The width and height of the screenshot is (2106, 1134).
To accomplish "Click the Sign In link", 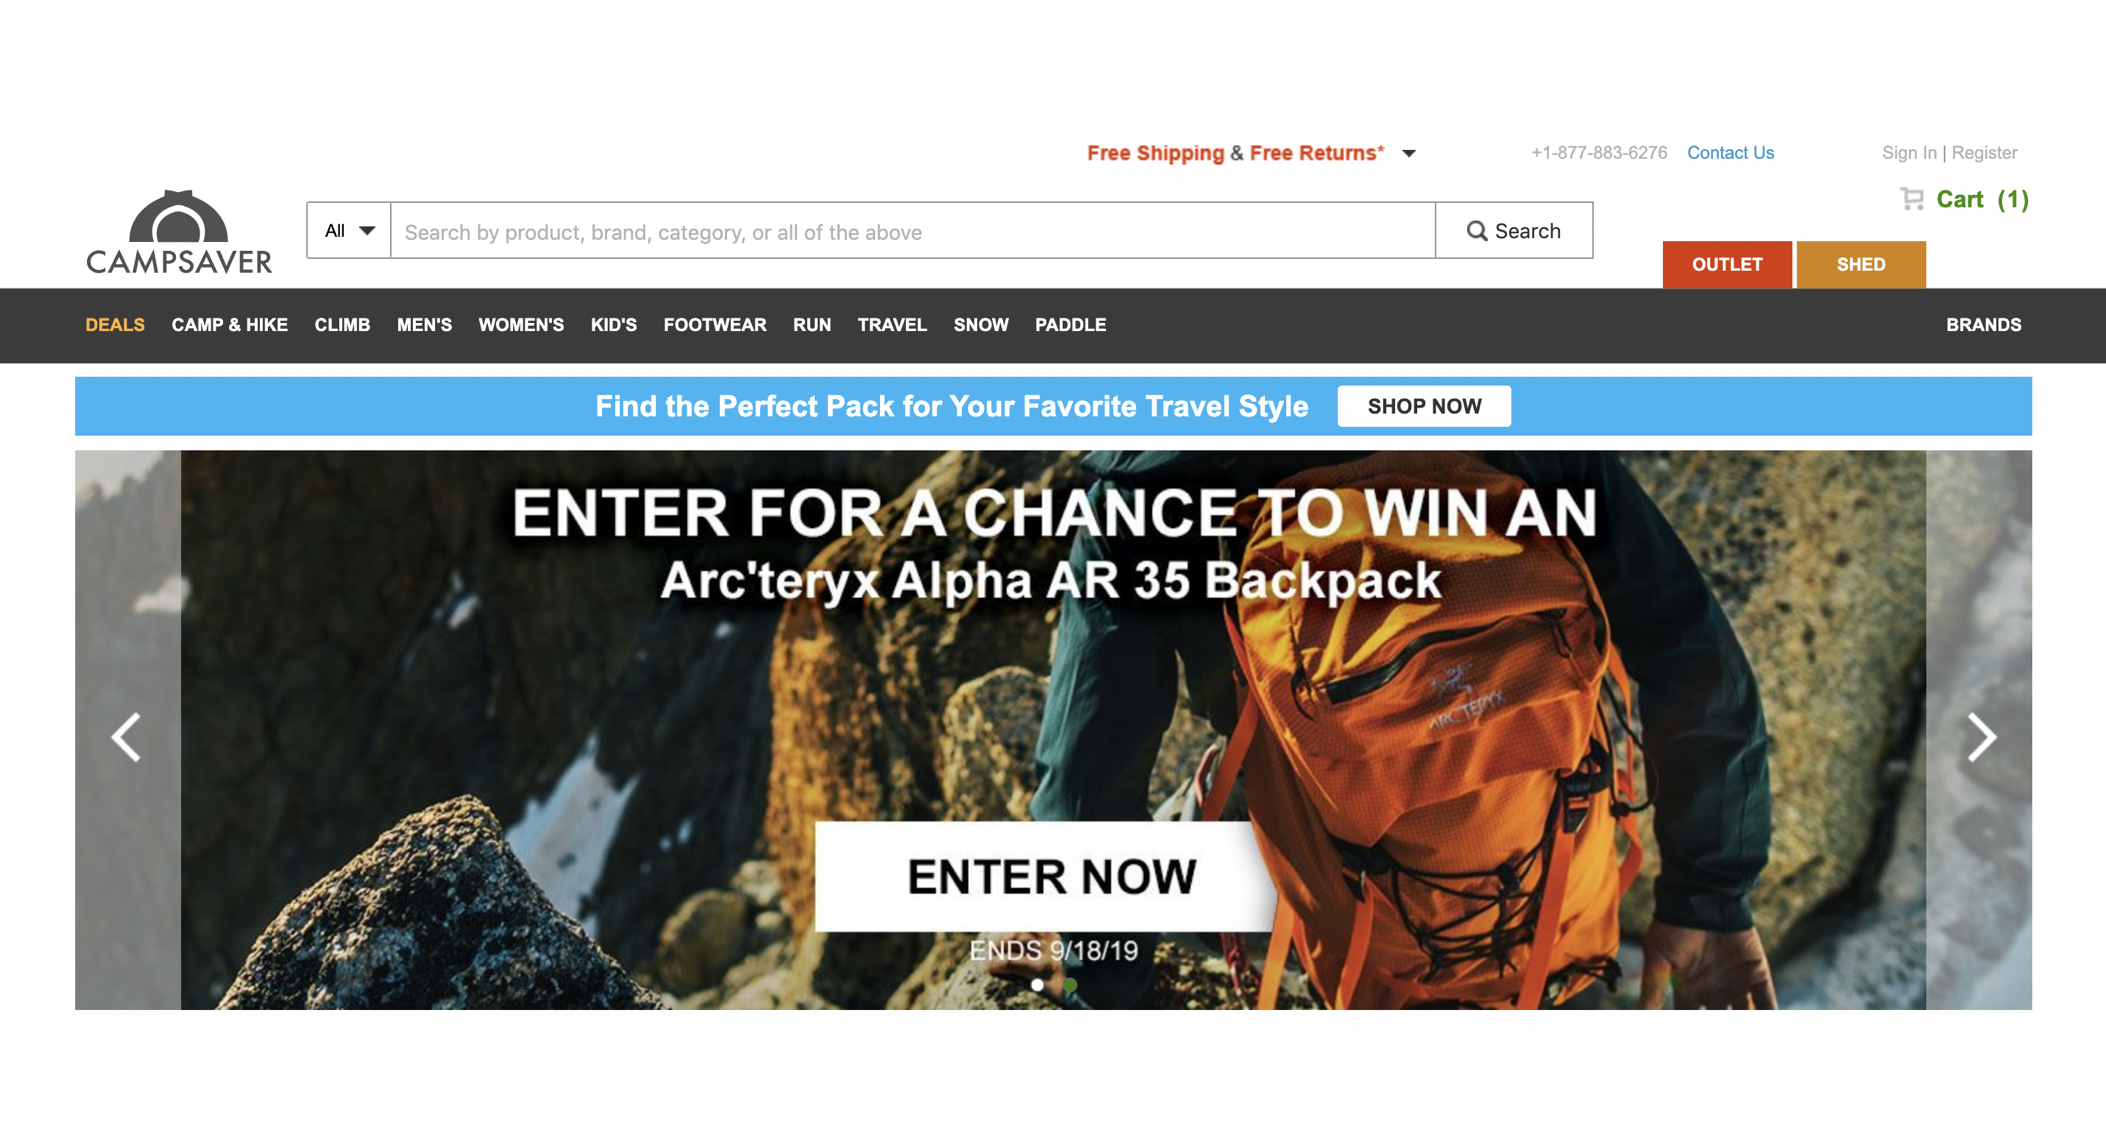I will click(1909, 153).
